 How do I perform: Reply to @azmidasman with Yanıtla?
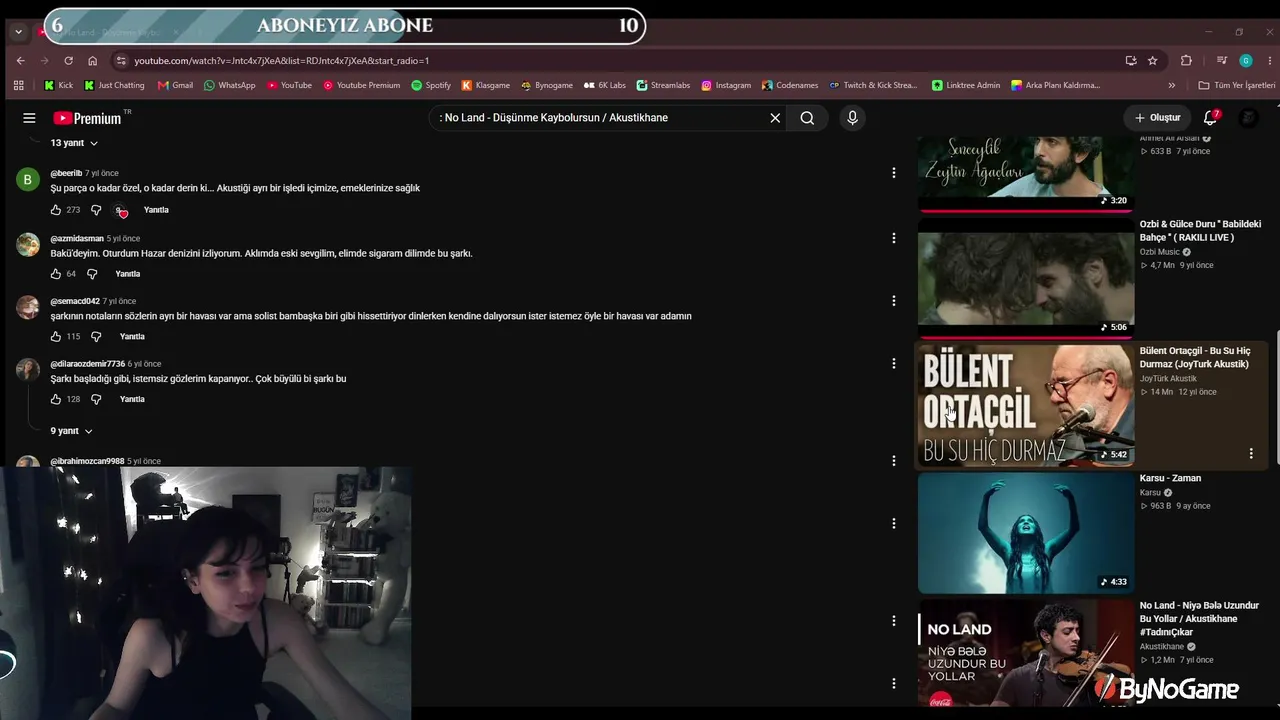(x=127, y=274)
